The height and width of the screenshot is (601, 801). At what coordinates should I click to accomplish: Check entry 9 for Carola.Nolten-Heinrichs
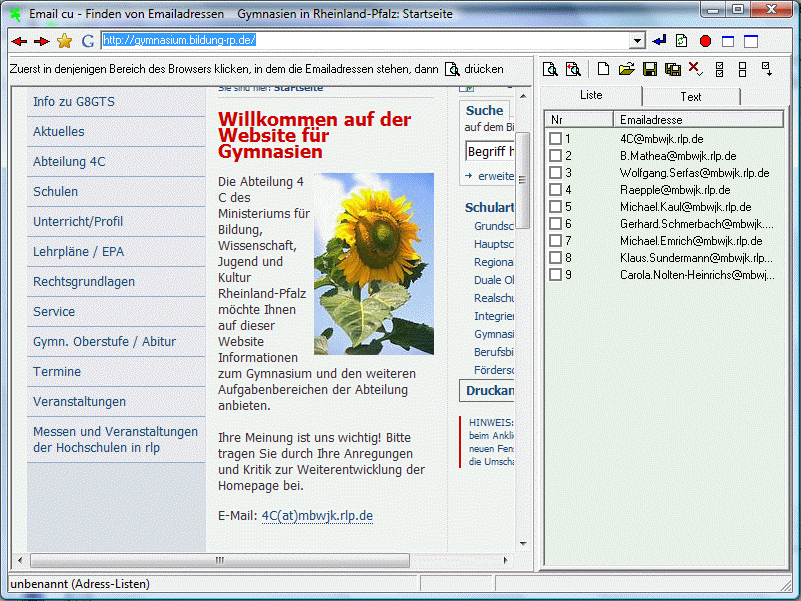(557, 275)
